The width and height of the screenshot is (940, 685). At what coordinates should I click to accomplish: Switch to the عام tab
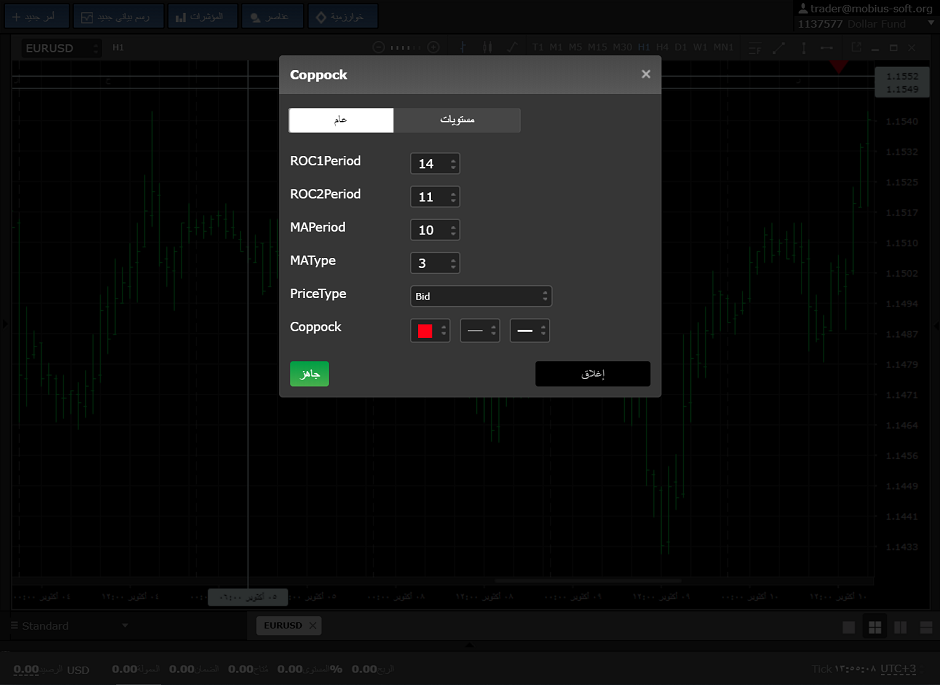(x=341, y=120)
